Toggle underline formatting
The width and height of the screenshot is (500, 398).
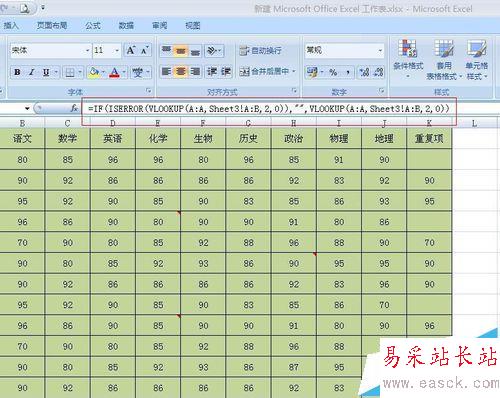(46, 72)
